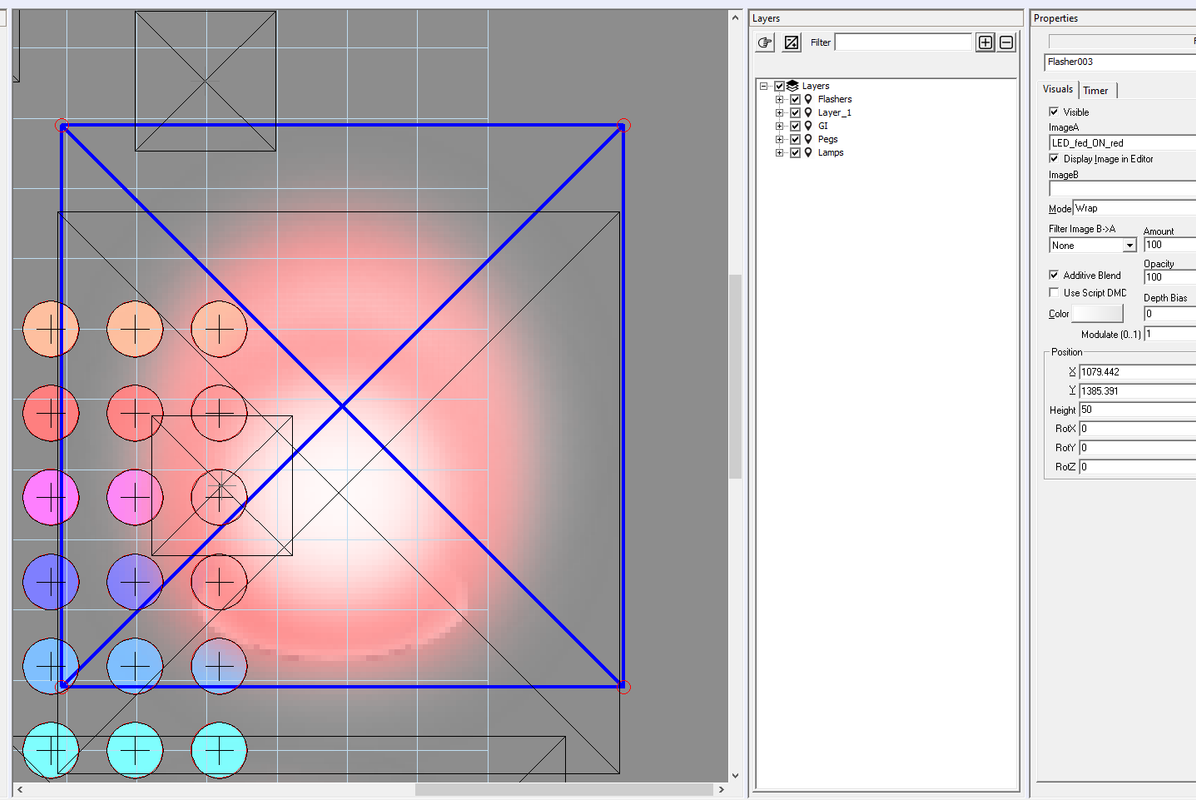Click the editor scroll-left arrow
Screen dimensions: 1196x800
click(x=20, y=790)
